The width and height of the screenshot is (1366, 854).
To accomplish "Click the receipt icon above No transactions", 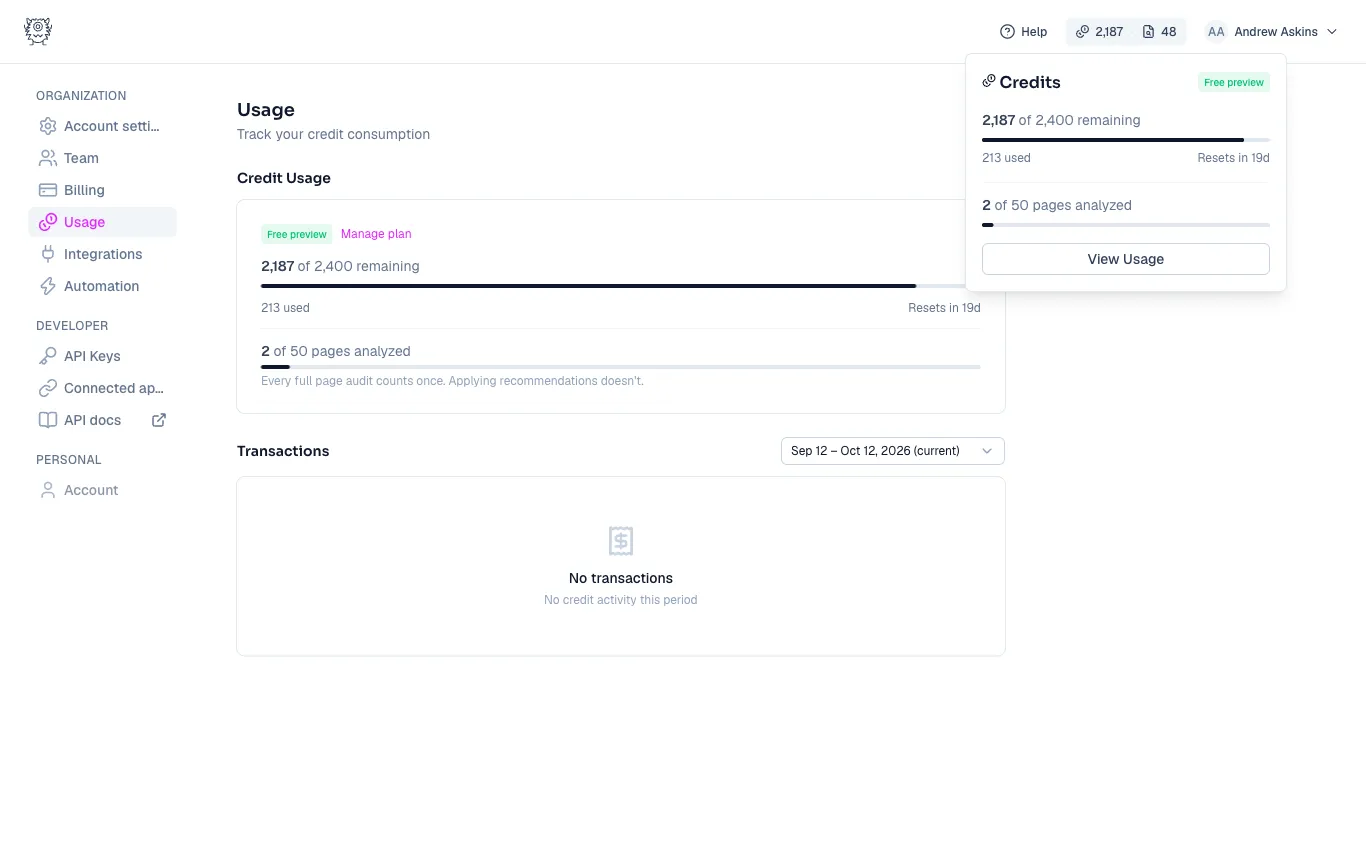I will (x=621, y=541).
